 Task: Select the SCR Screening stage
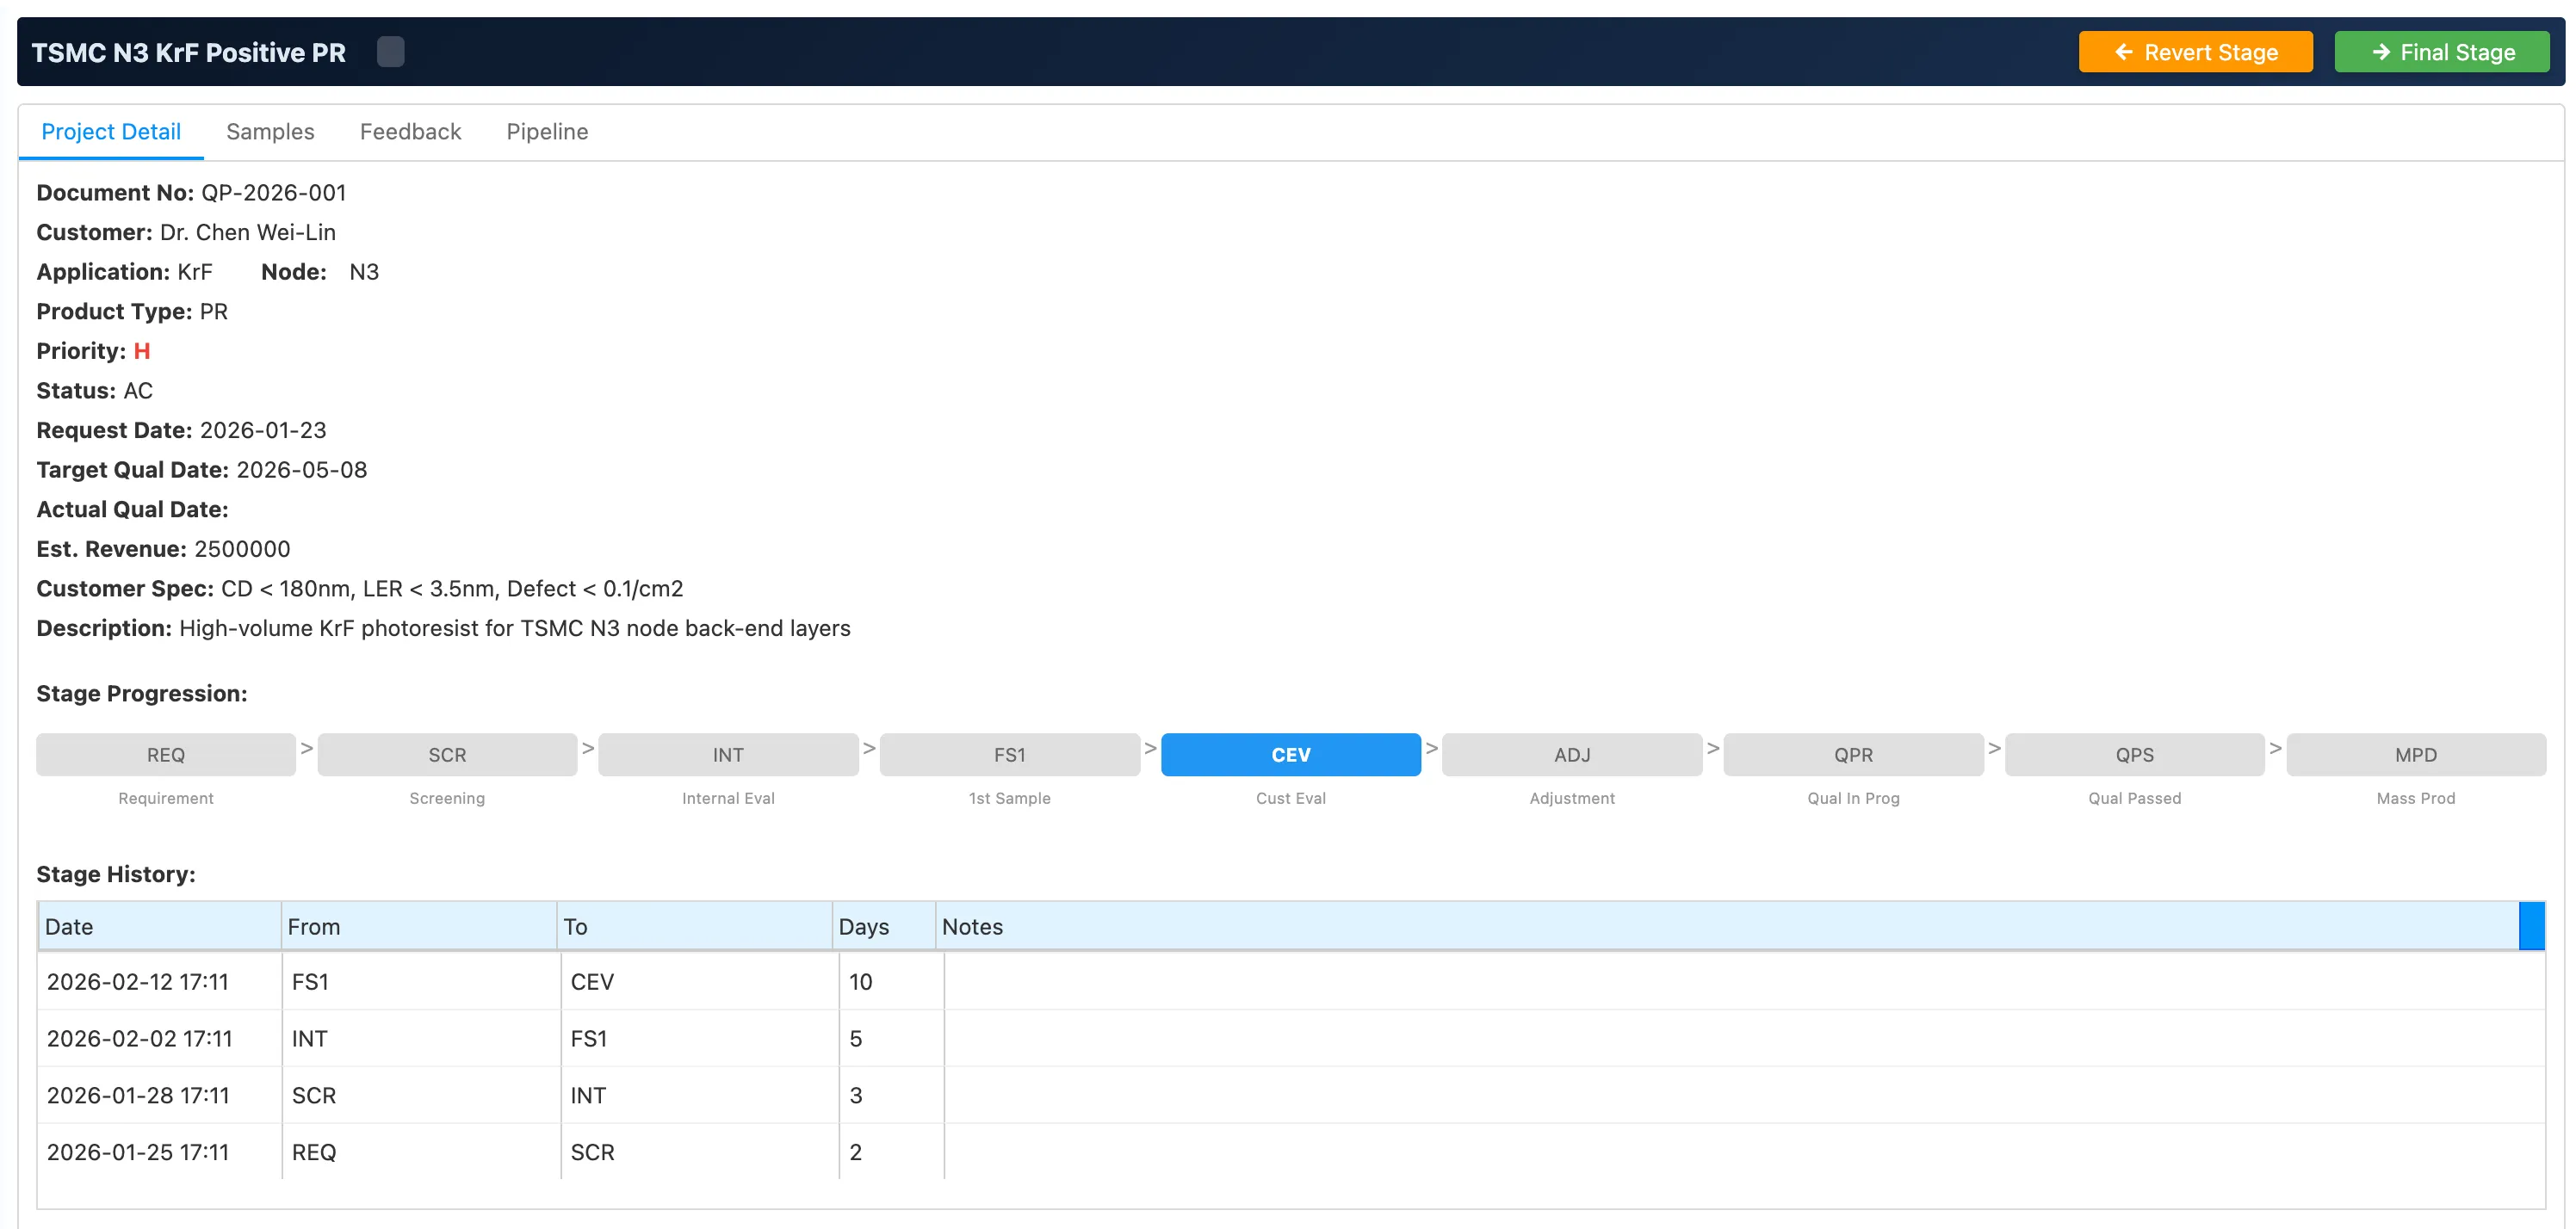[447, 755]
